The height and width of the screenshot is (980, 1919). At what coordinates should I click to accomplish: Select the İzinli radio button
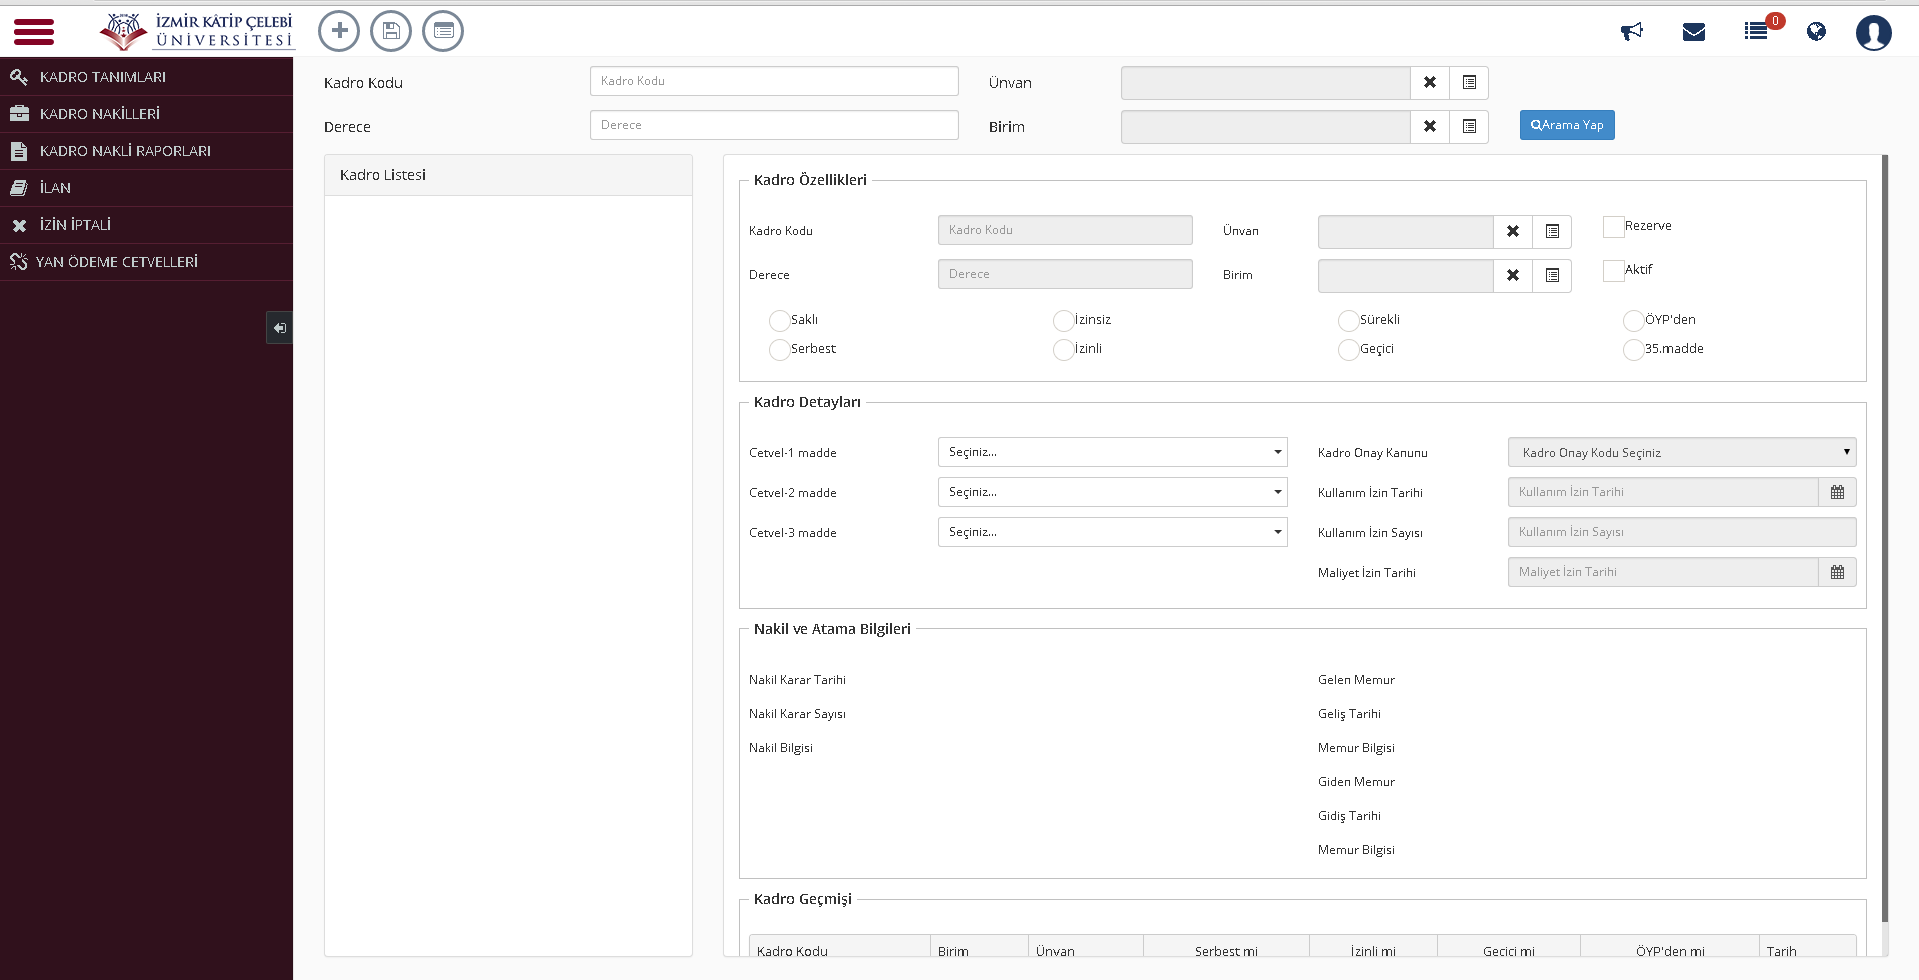pos(1063,350)
